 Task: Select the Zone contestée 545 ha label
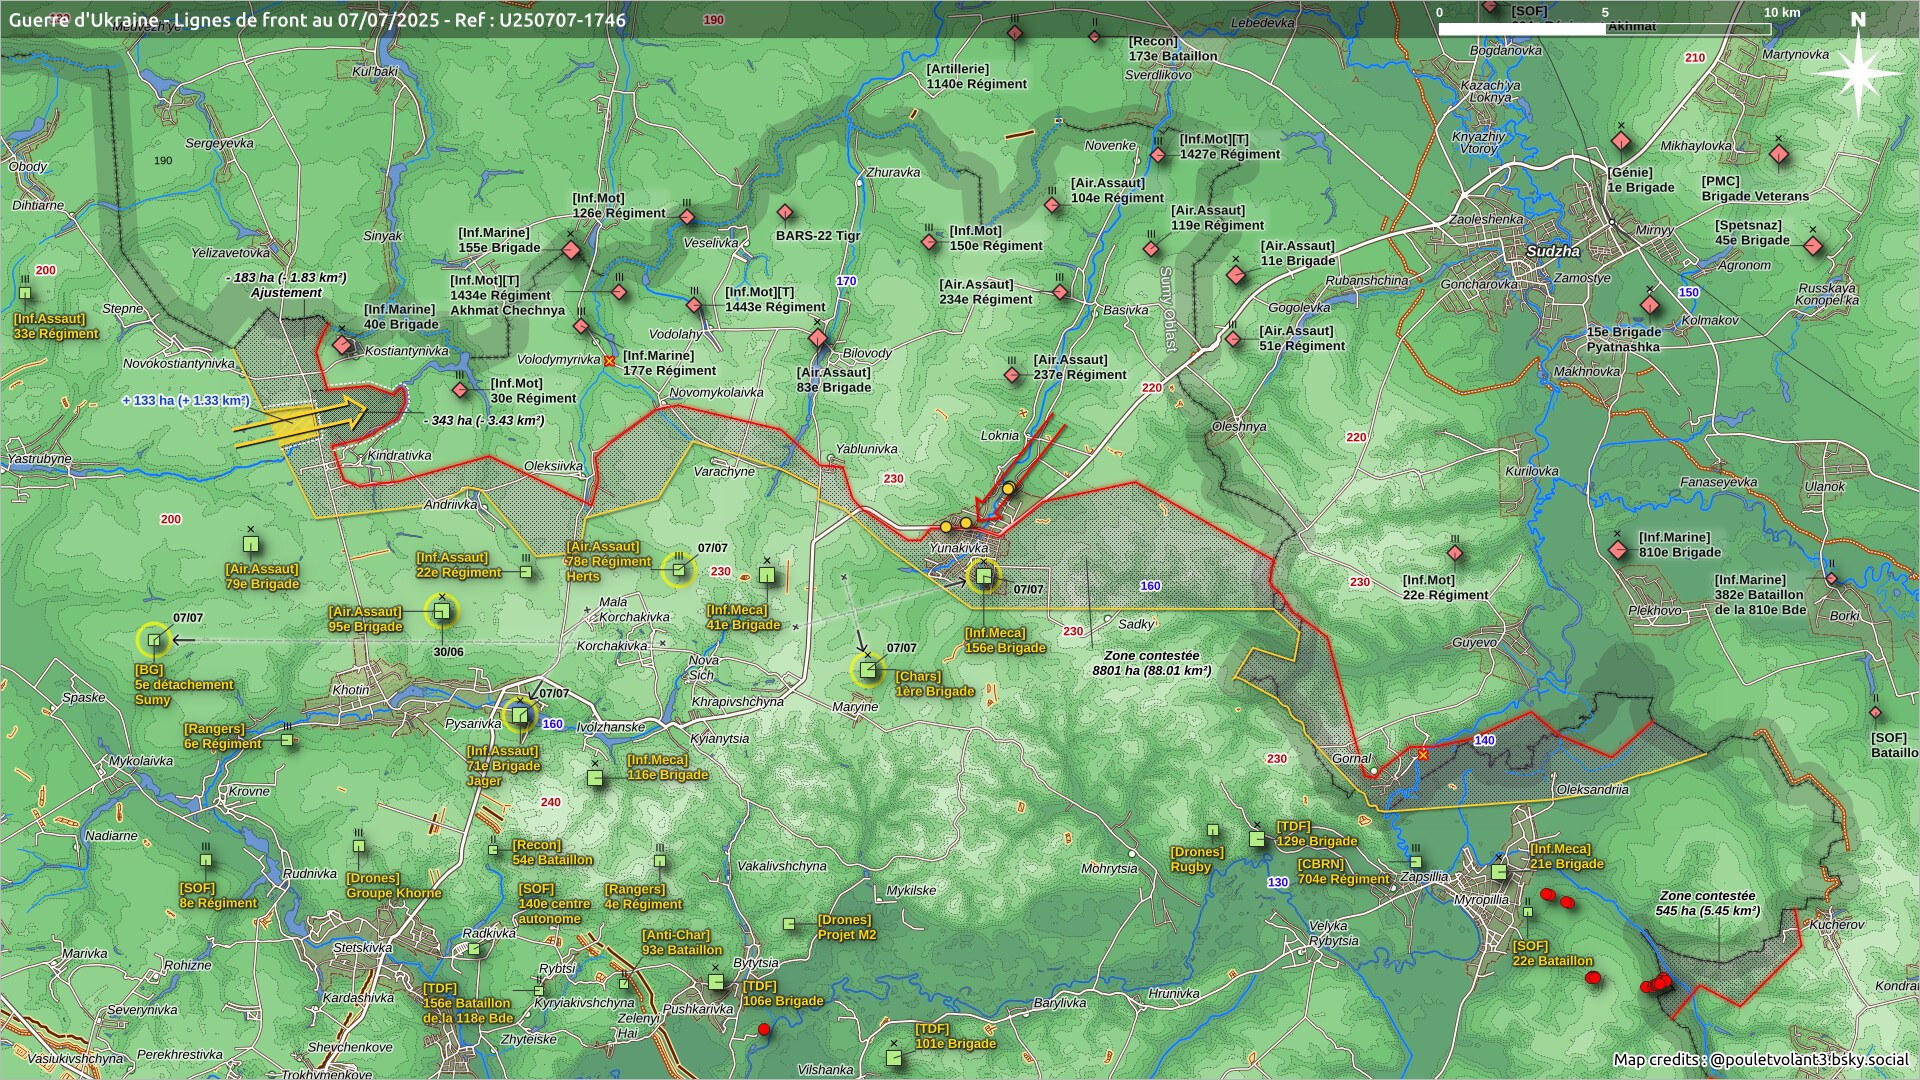[x=1708, y=903]
